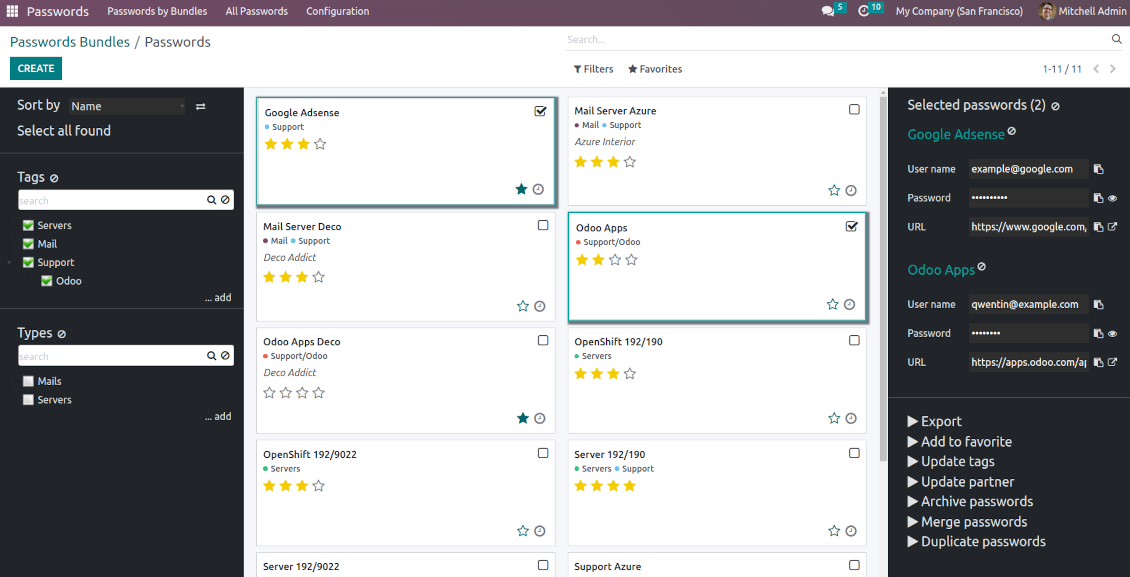Expand the Archive passwords action
Viewport: 1130px width, 577px height.
click(970, 501)
